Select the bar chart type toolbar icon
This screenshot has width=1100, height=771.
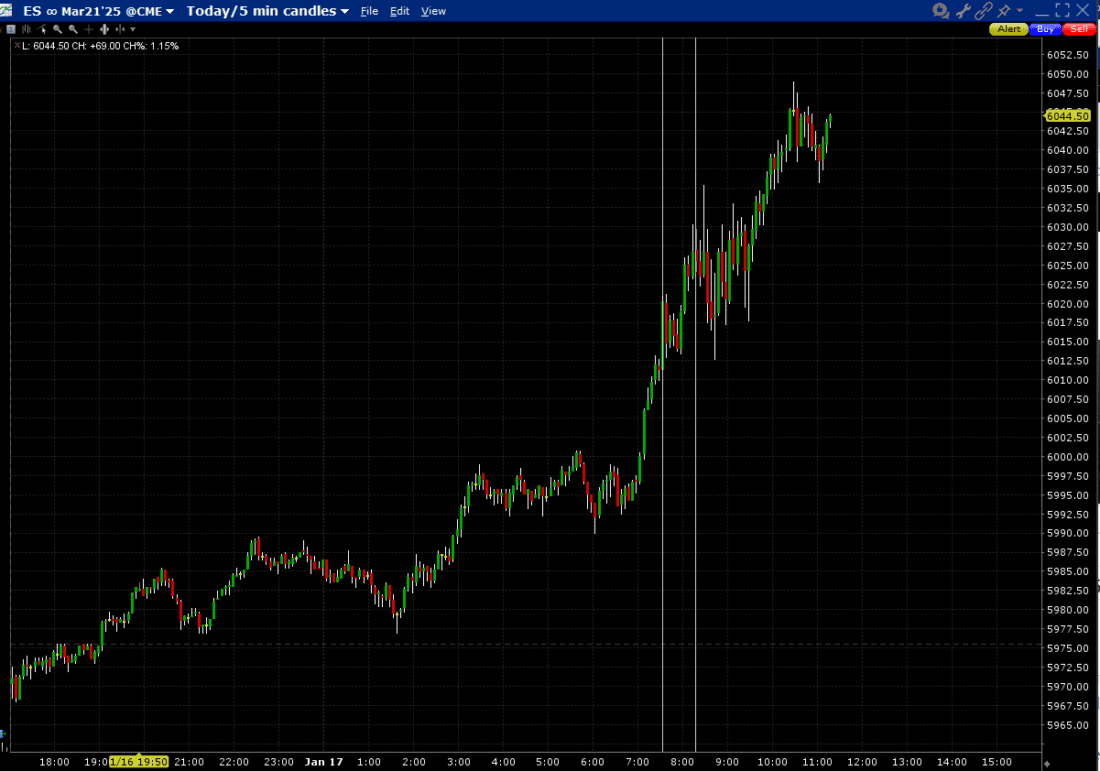click(x=27, y=29)
